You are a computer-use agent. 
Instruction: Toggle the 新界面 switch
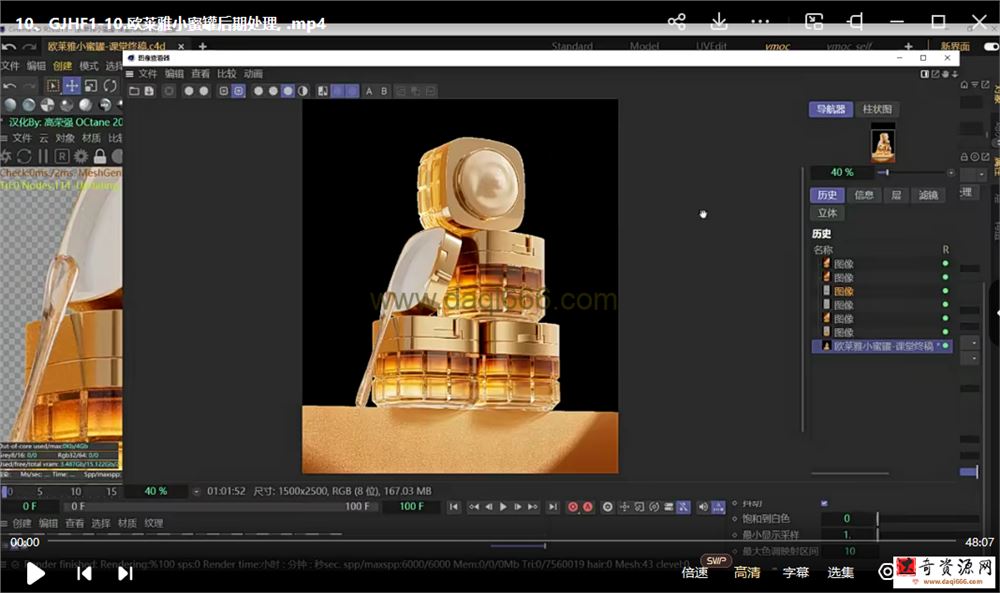coord(991,47)
